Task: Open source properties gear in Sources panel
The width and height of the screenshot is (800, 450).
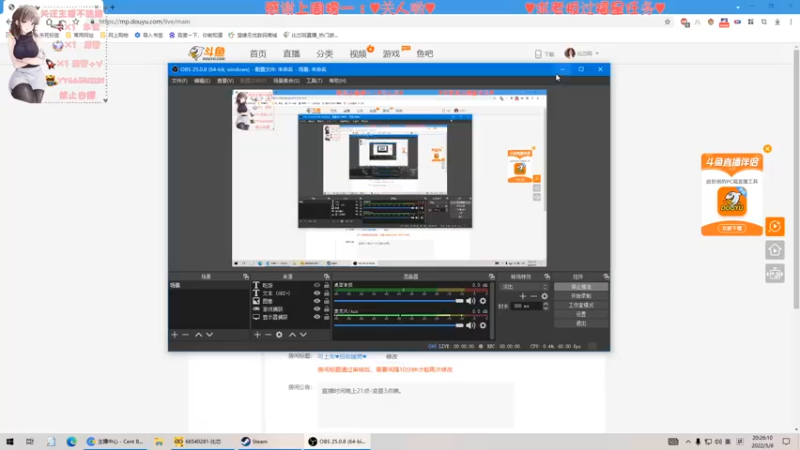Action: pyautogui.click(x=279, y=335)
